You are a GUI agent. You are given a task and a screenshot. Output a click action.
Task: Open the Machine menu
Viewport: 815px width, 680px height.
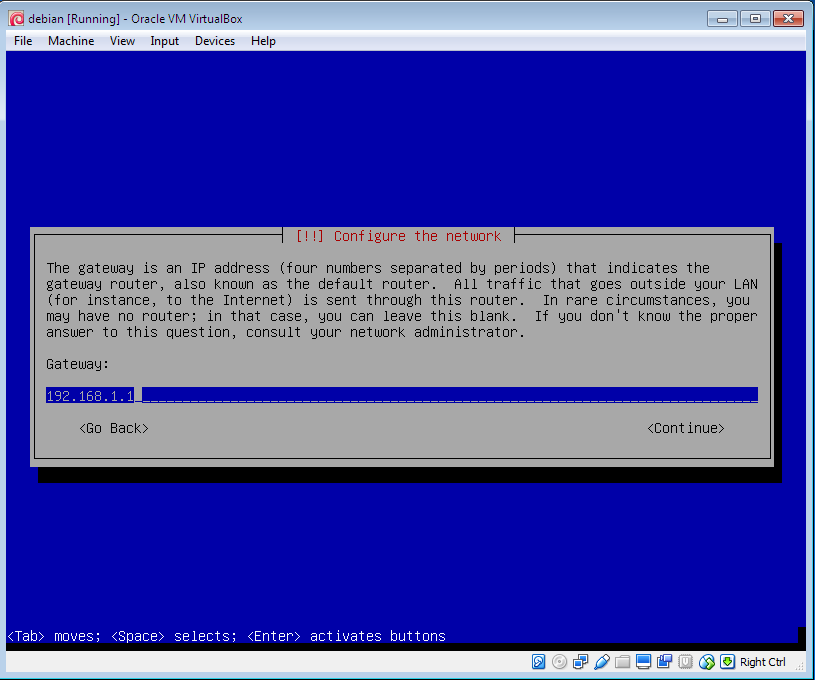71,41
